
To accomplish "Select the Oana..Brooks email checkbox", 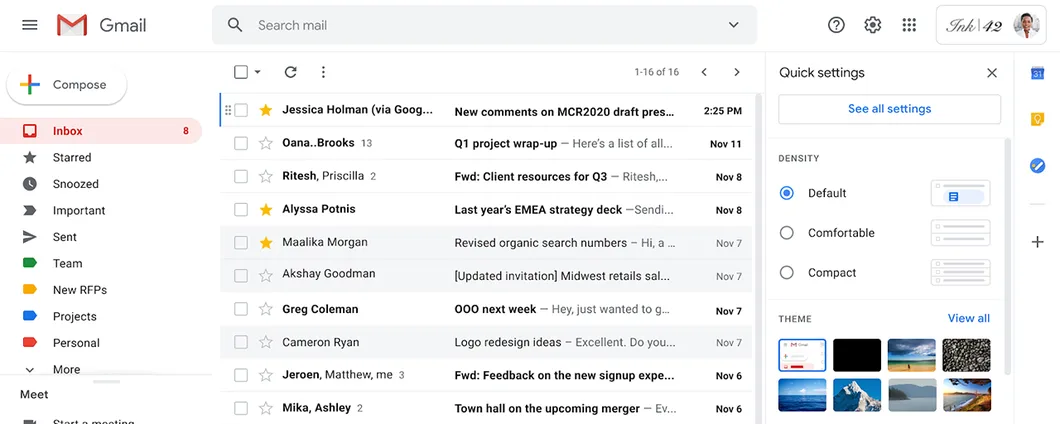I will 241,143.
